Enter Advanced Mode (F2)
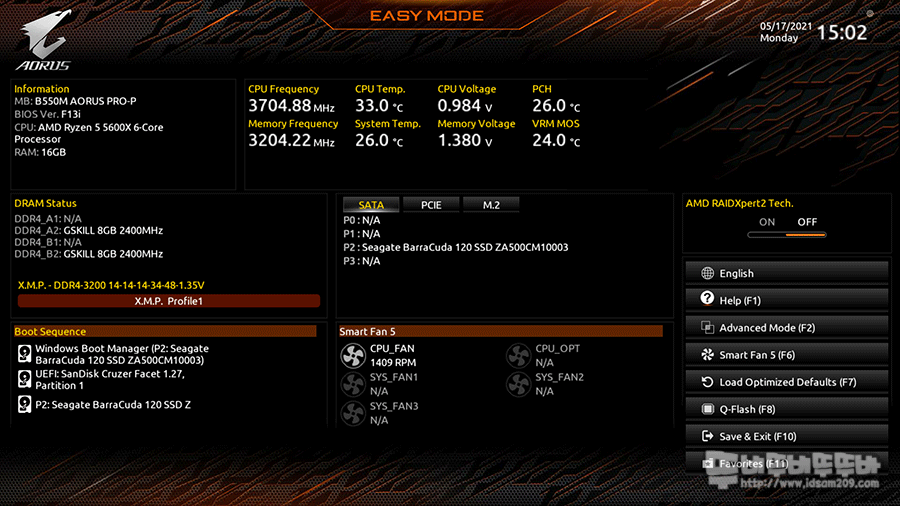 pos(786,328)
